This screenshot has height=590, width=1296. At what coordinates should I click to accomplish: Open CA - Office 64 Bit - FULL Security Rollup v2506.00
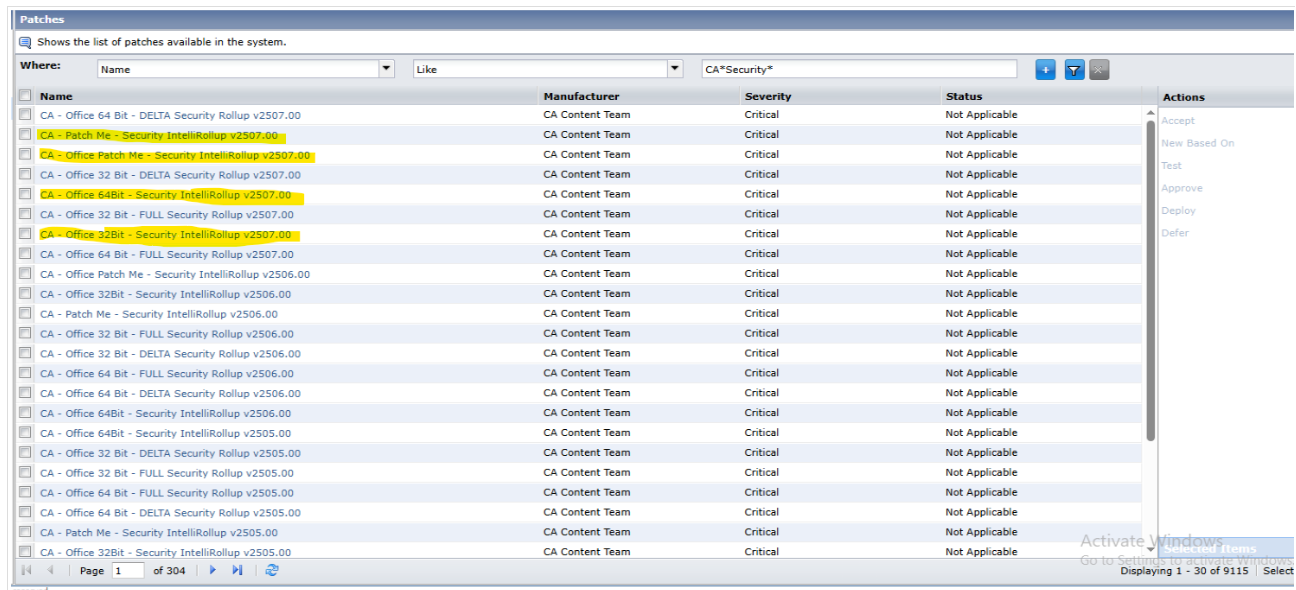(x=167, y=374)
